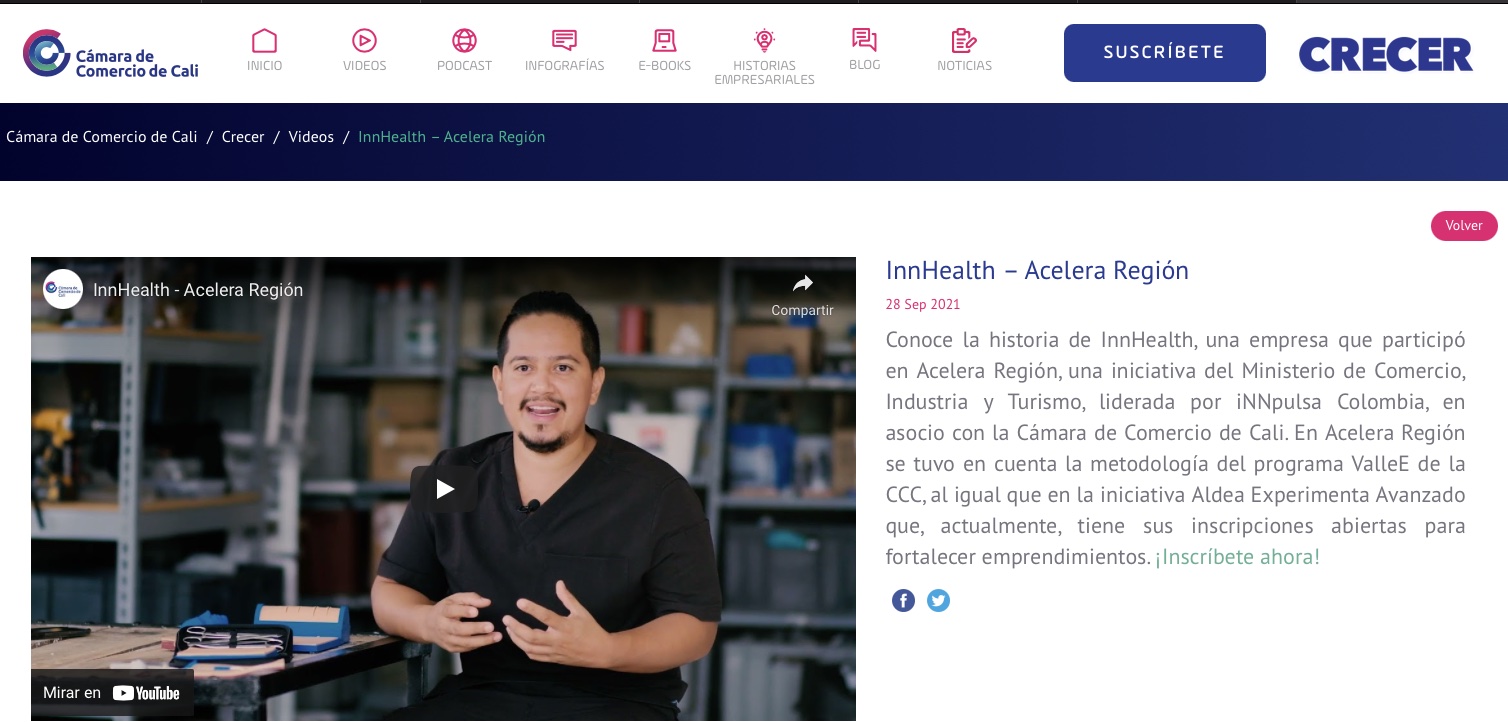Select the Blog chat bubbles icon

click(x=864, y=40)
